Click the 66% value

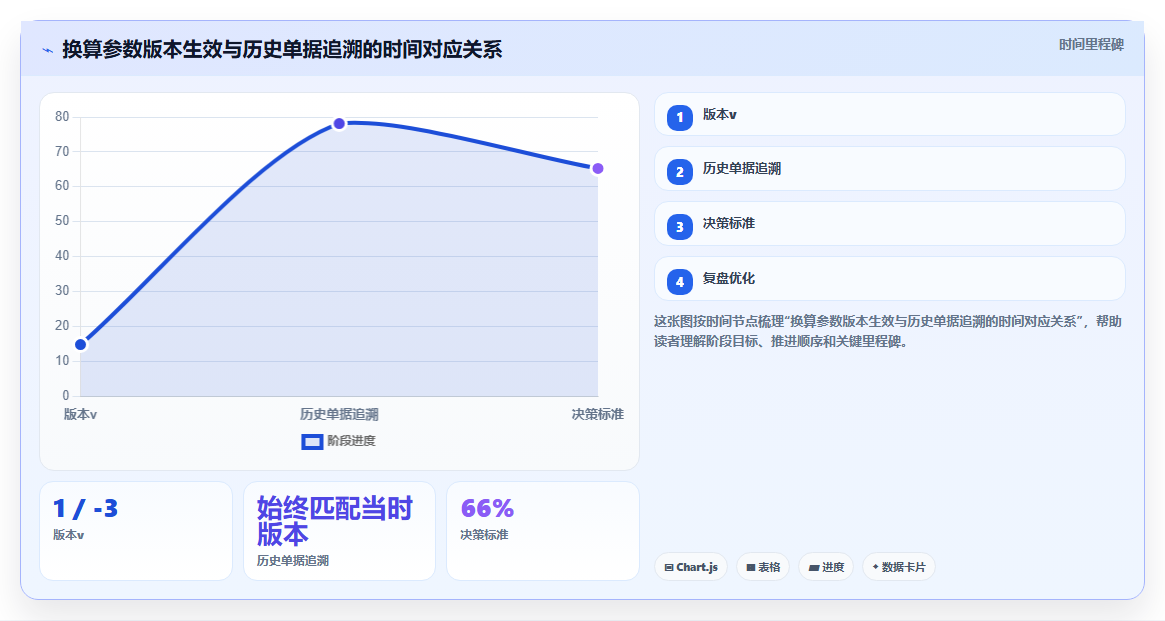tap(487, 509)
